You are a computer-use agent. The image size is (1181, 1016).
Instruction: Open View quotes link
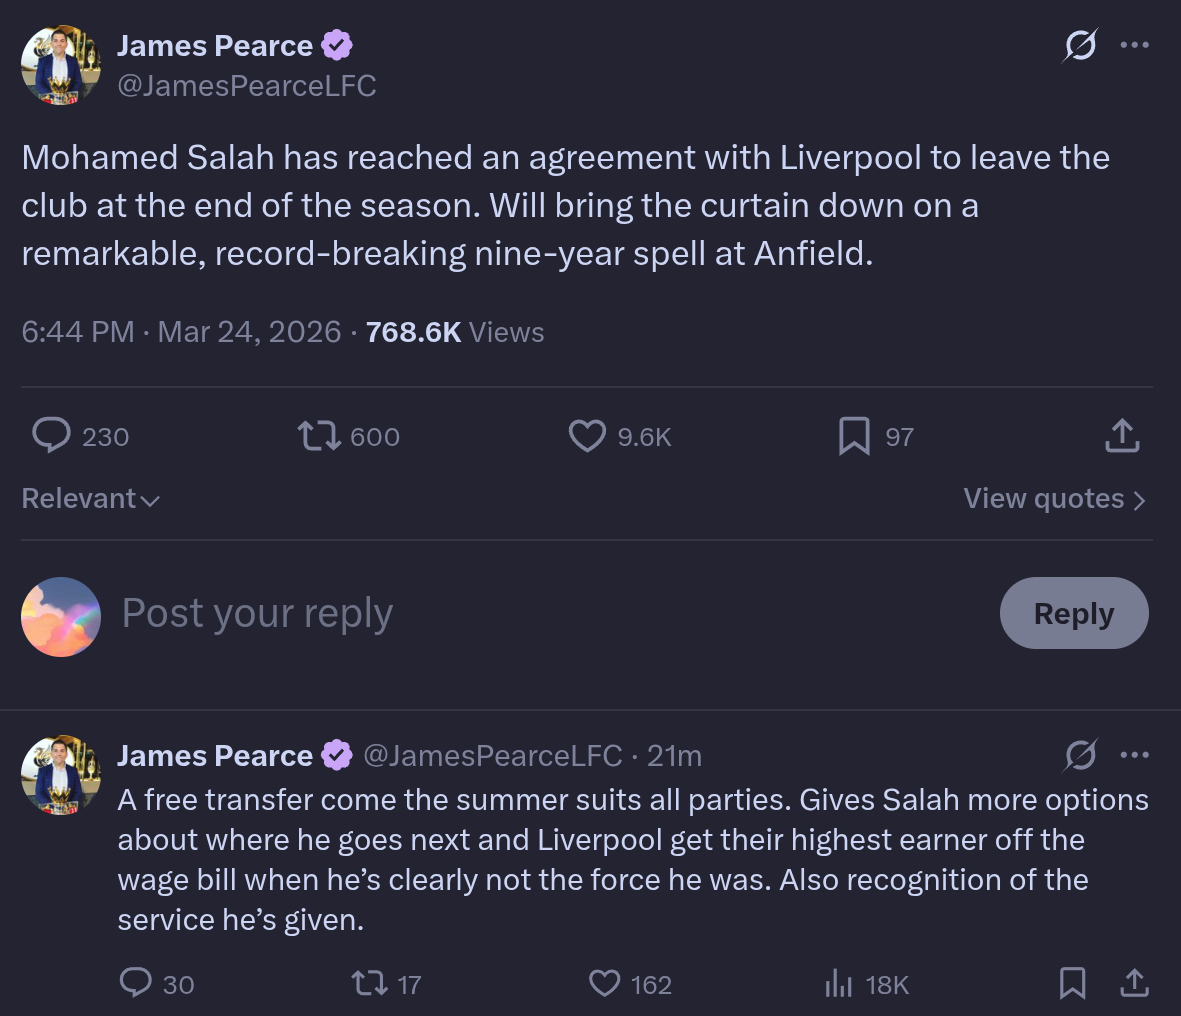pyautogui.click(x=1054, y=499)
